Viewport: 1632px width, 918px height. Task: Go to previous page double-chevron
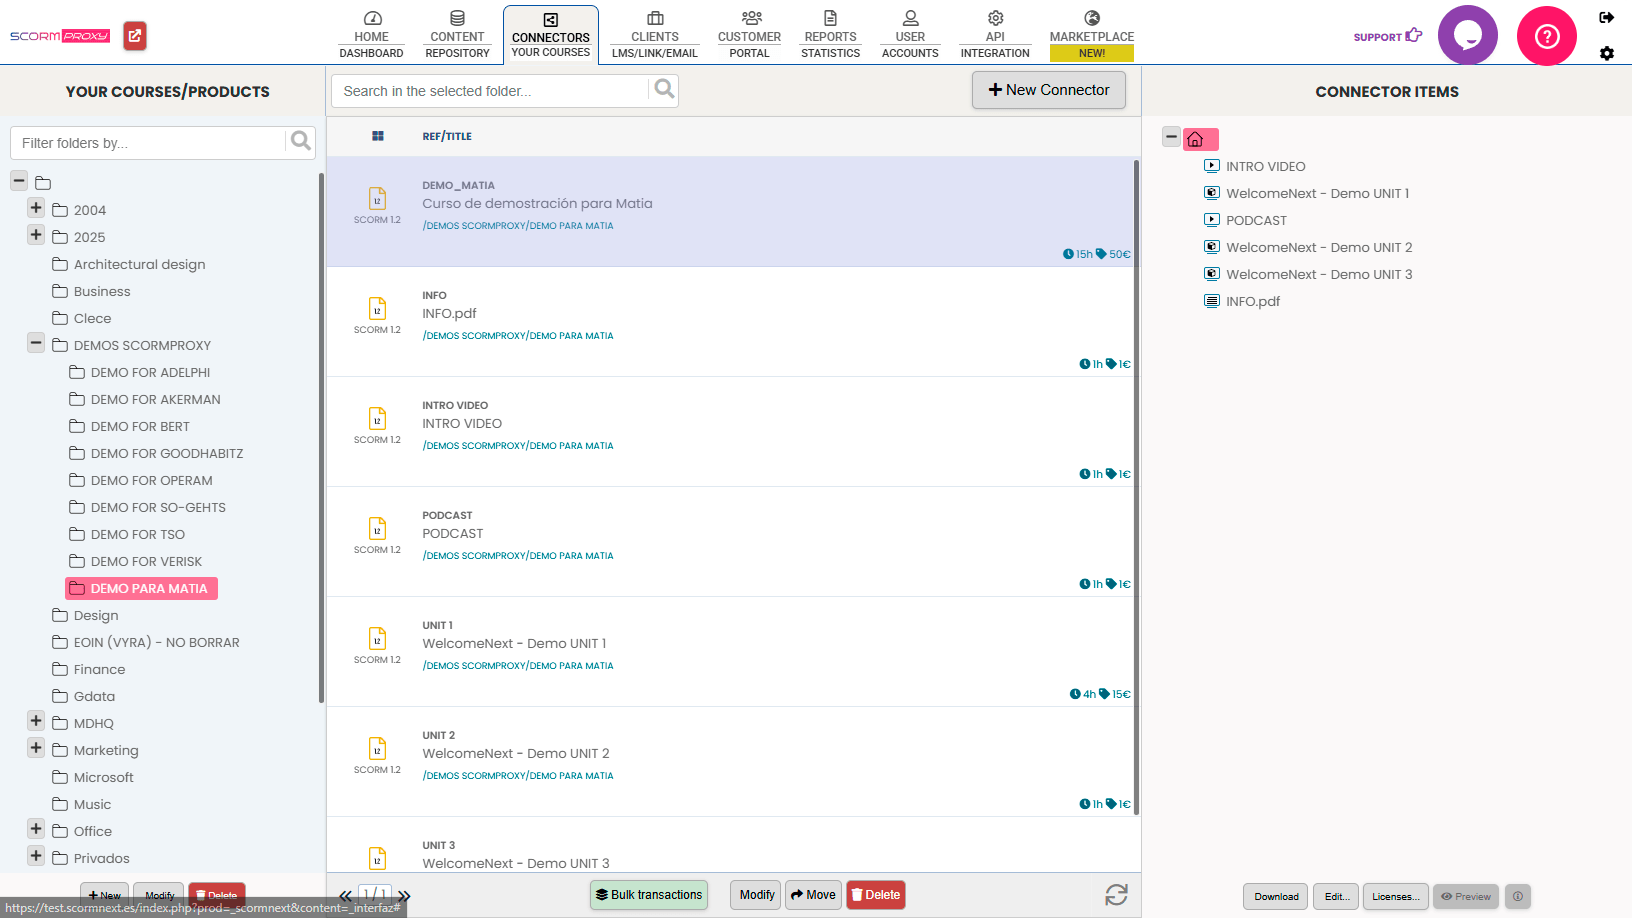tap(345, 896)
